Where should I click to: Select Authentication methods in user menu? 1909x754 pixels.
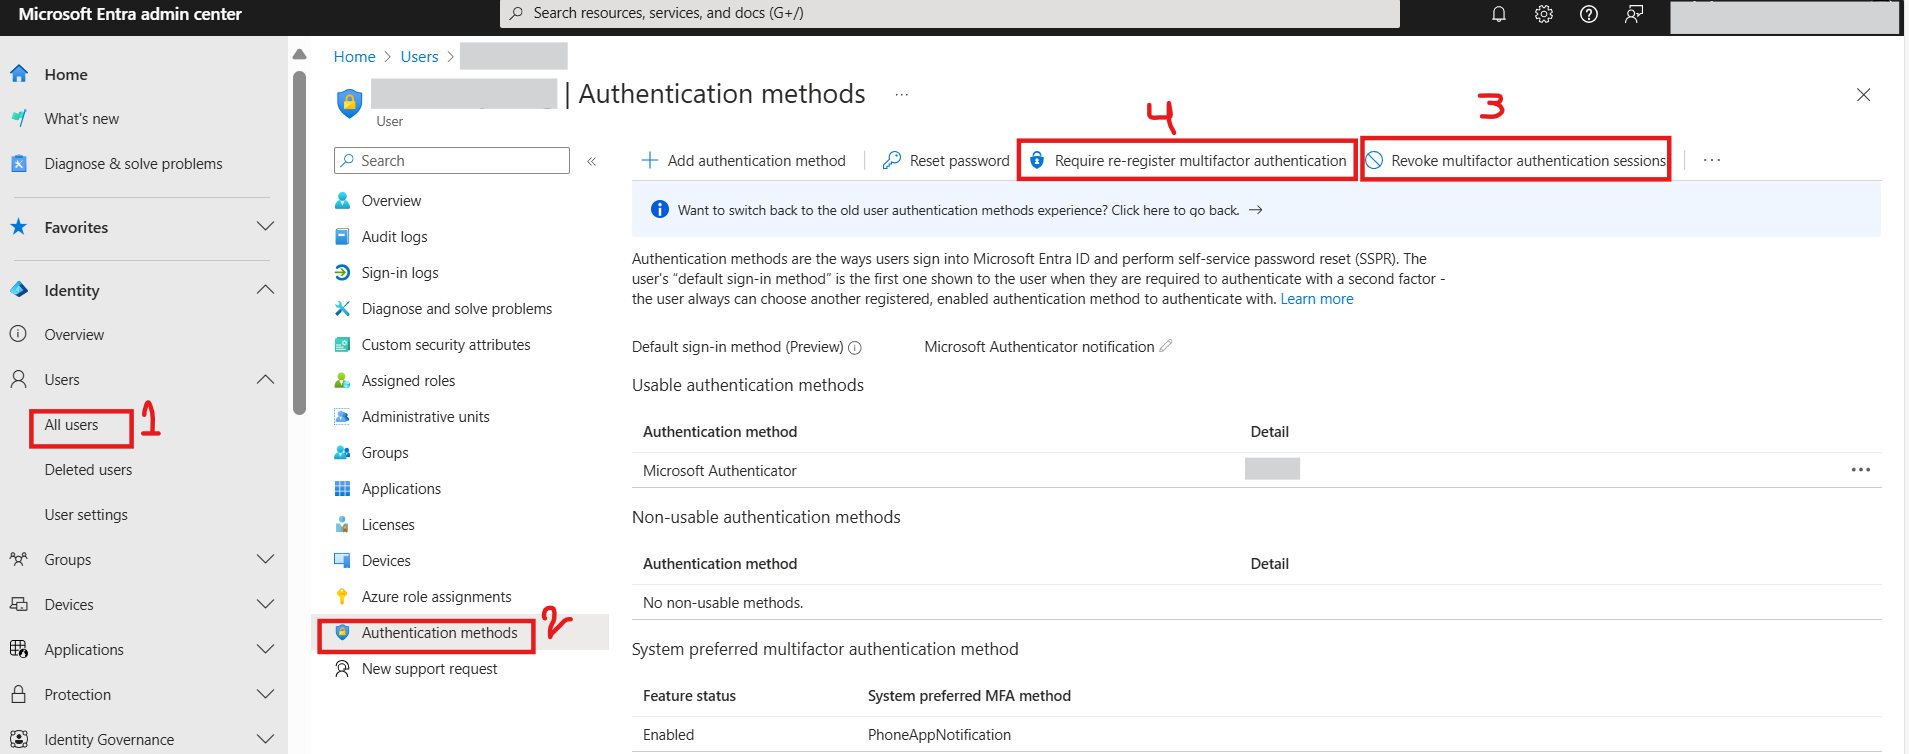(440, 633)
